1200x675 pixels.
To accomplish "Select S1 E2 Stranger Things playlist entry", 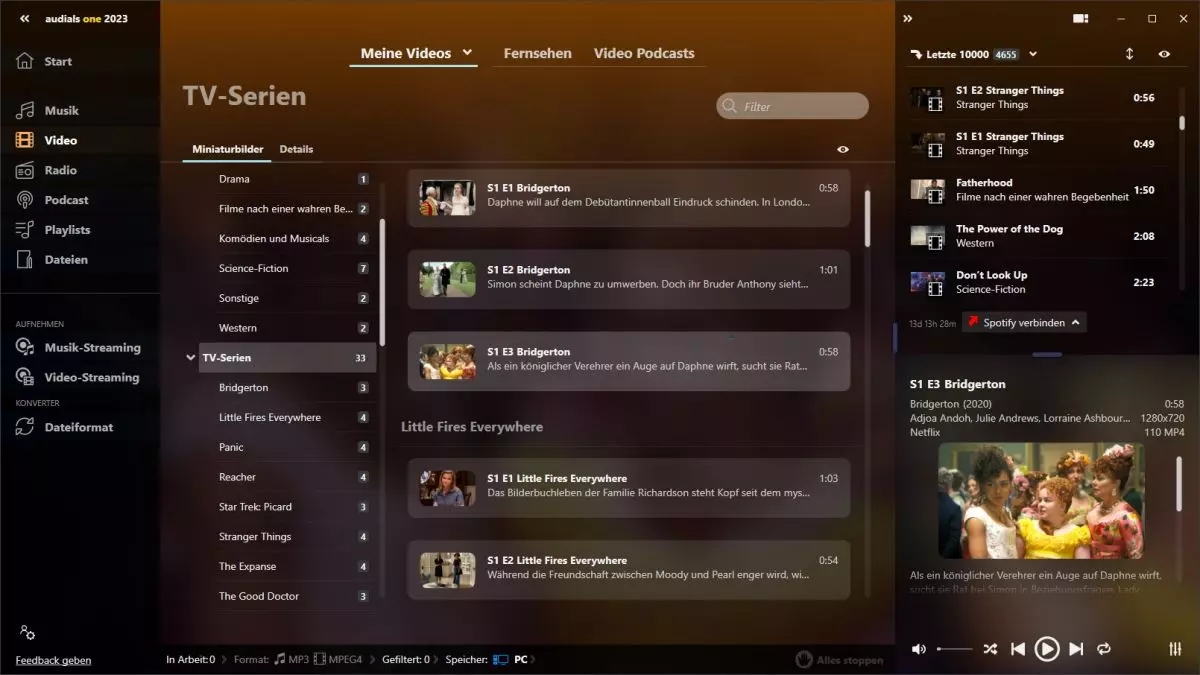I will click(x=1035, y=97).
